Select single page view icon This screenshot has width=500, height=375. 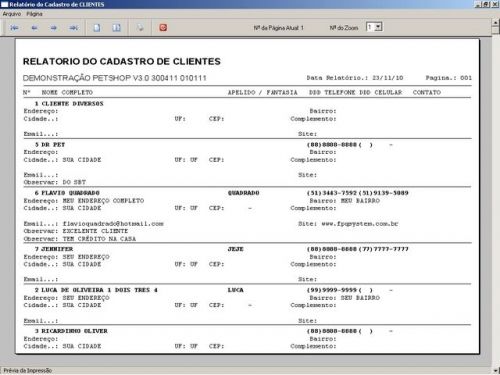click(x=97, y=28)
